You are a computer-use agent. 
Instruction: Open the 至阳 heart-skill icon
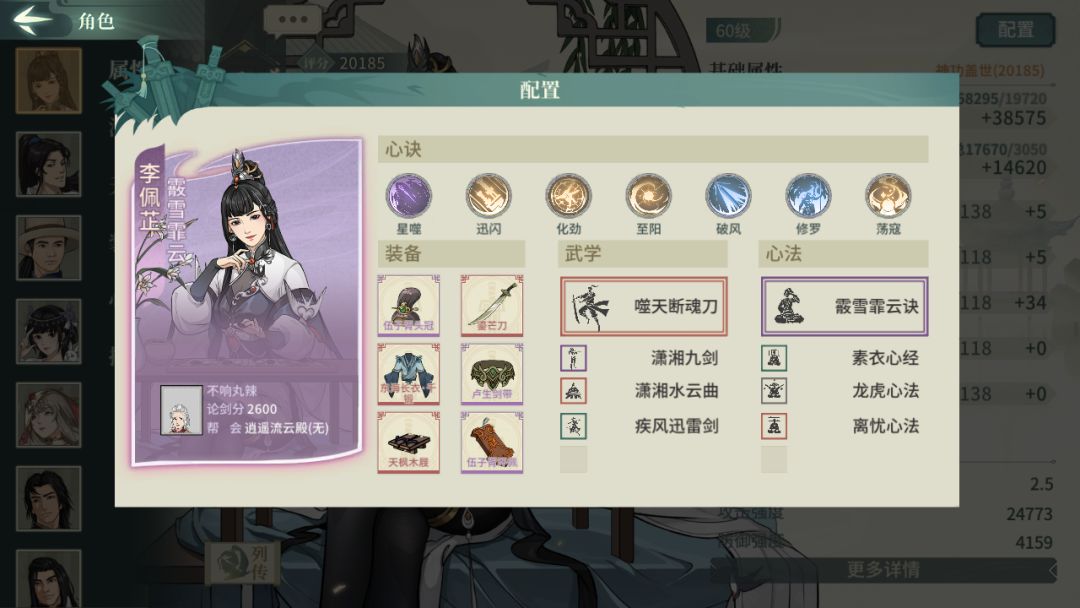pos(648,196)
